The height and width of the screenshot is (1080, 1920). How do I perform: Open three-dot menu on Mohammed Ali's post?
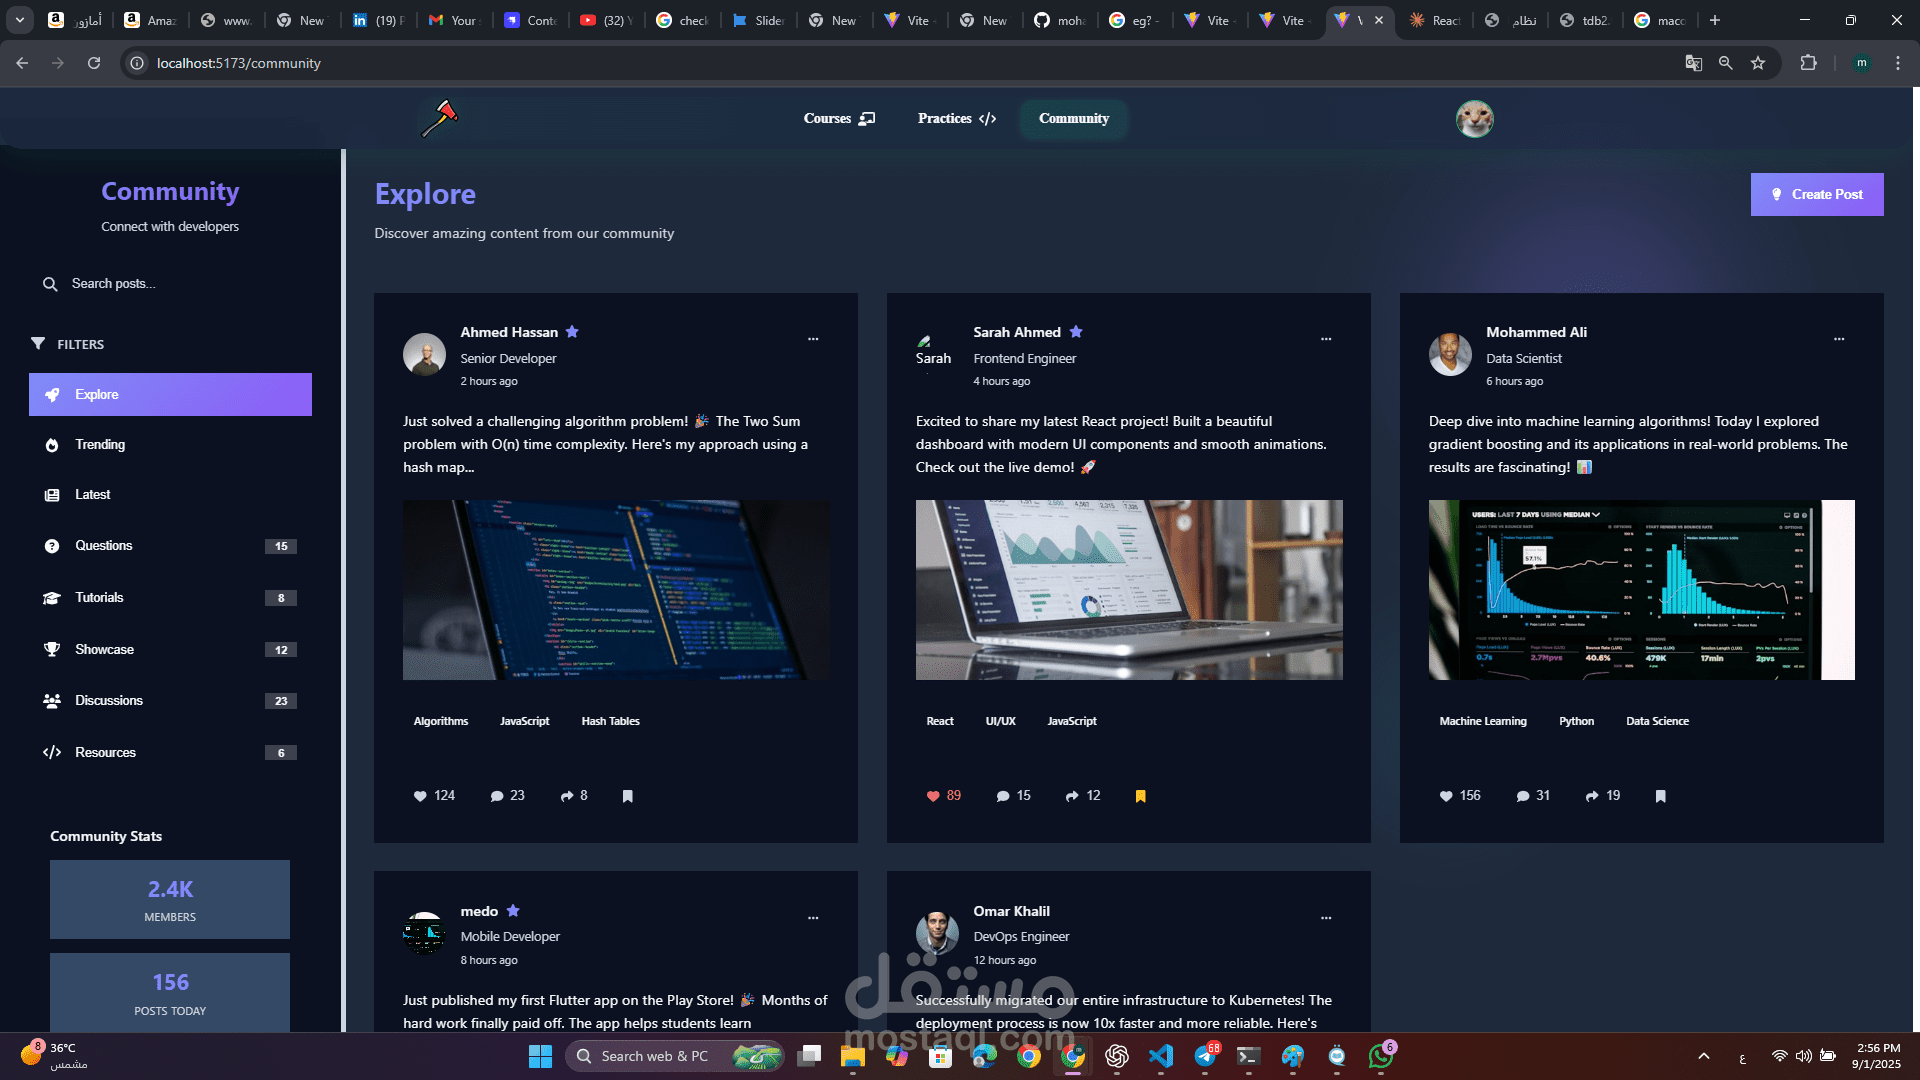click(x=1838, y=339)
